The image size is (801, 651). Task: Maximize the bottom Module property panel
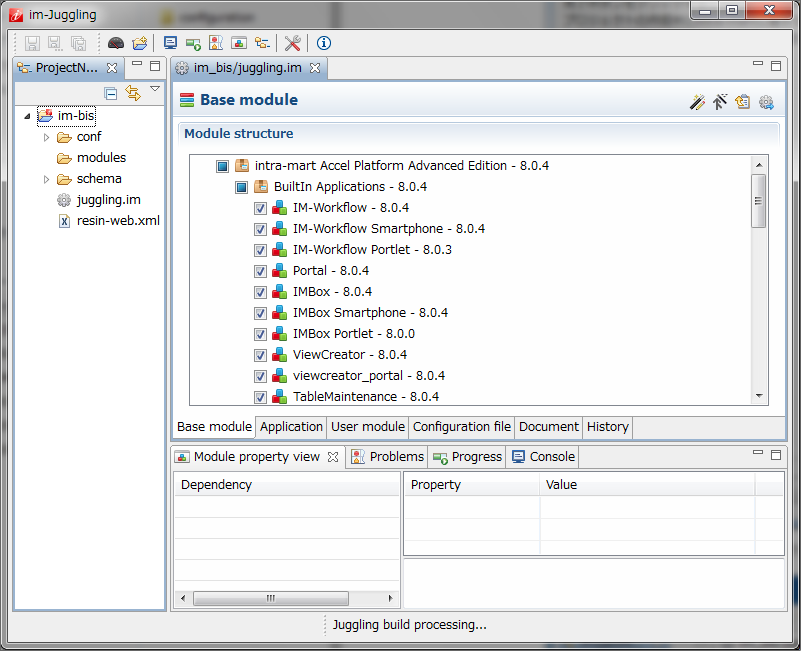pyautogui.click(x=776, y=454)
